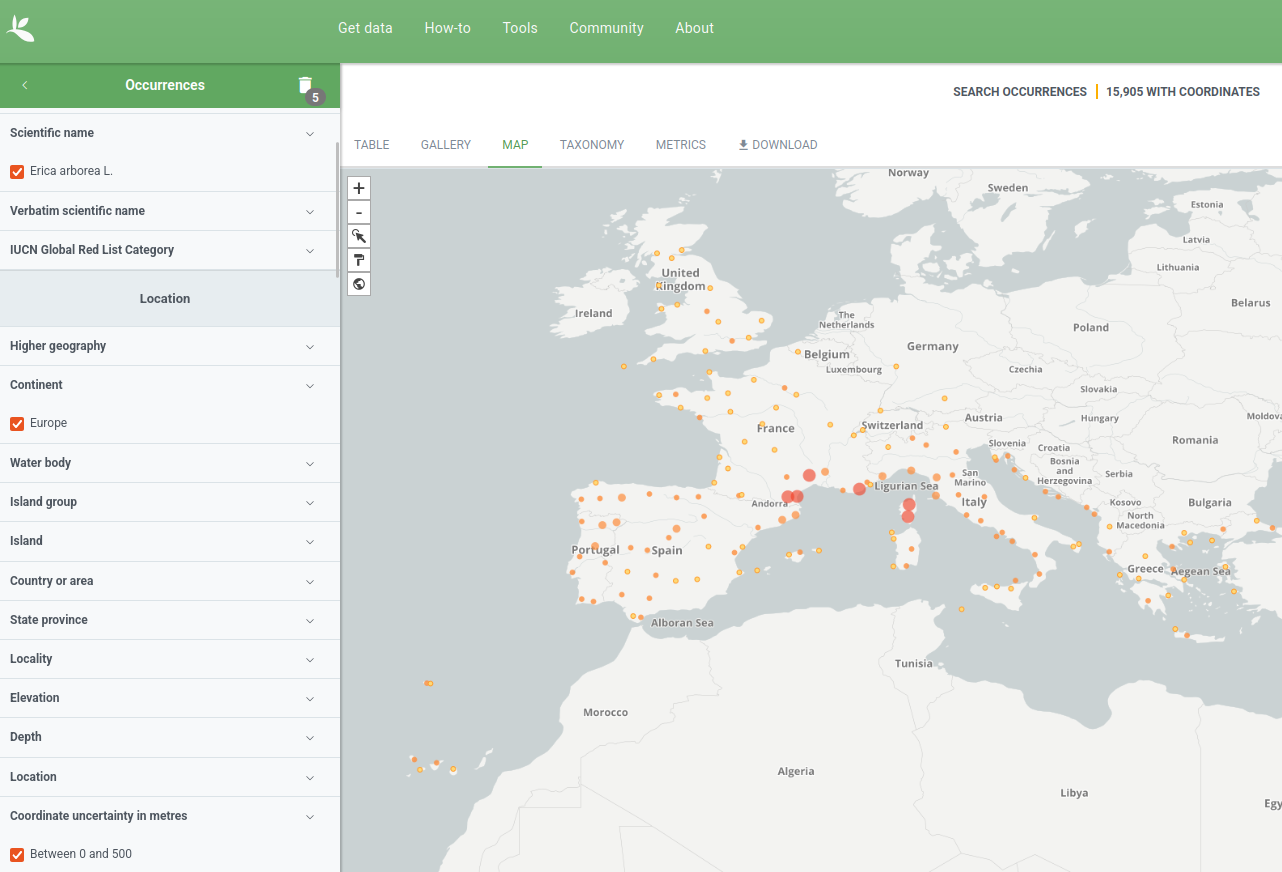
Task: Uncheck the Europe continent filter
Action: tap(17, 424)
